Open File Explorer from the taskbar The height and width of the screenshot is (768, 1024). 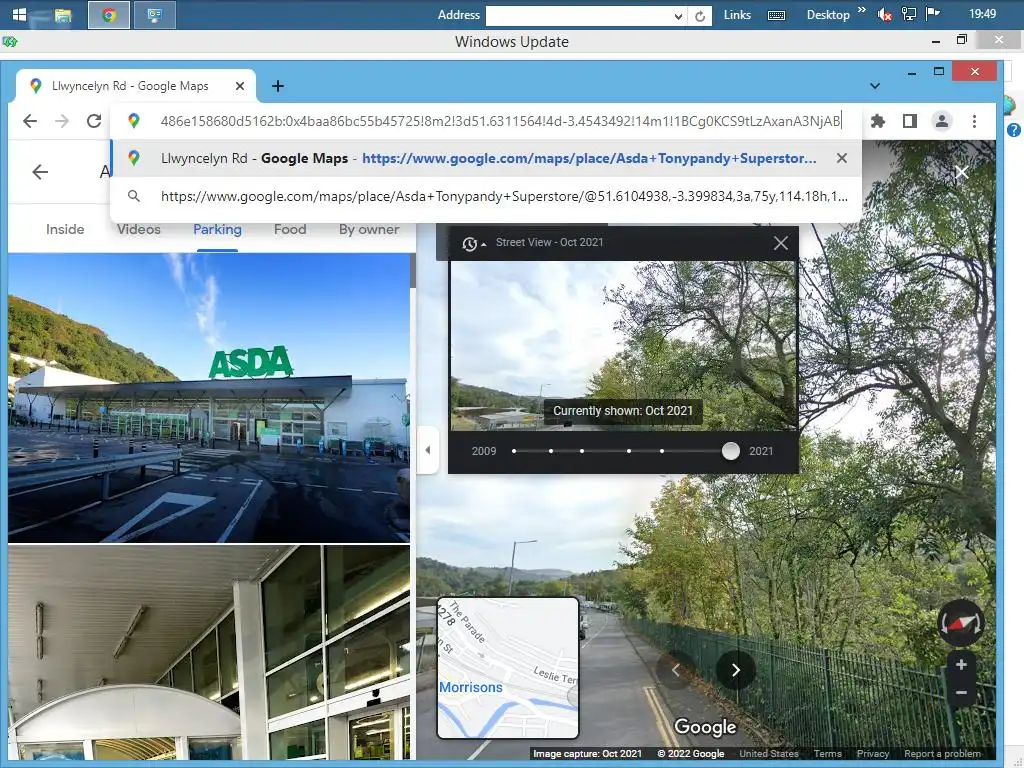point(63,15)
